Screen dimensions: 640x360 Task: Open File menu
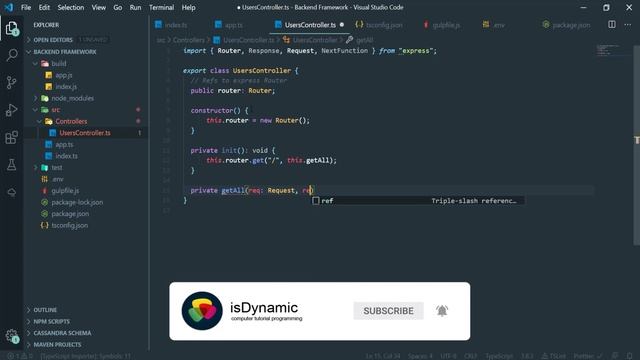pos(26,7)
